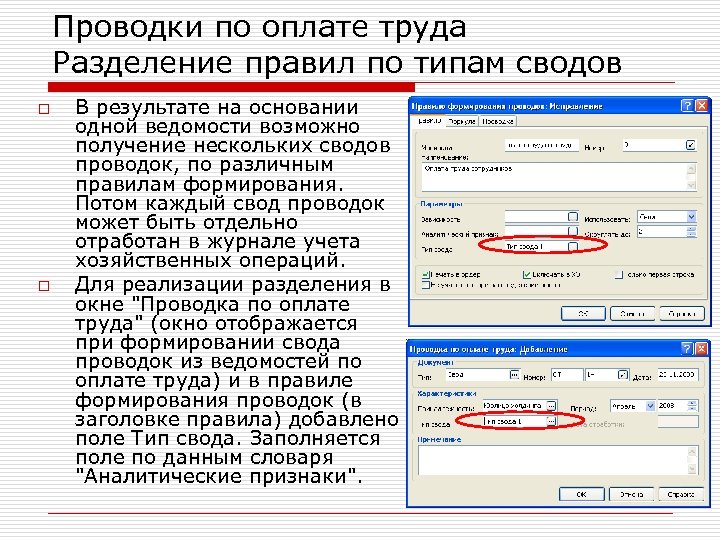Image resolution: width=720 pixels, height=540 pixels.
Task: Click 'Отмена' in 'Проводка по оплате труда' dialog
Action: coord(631,495)
